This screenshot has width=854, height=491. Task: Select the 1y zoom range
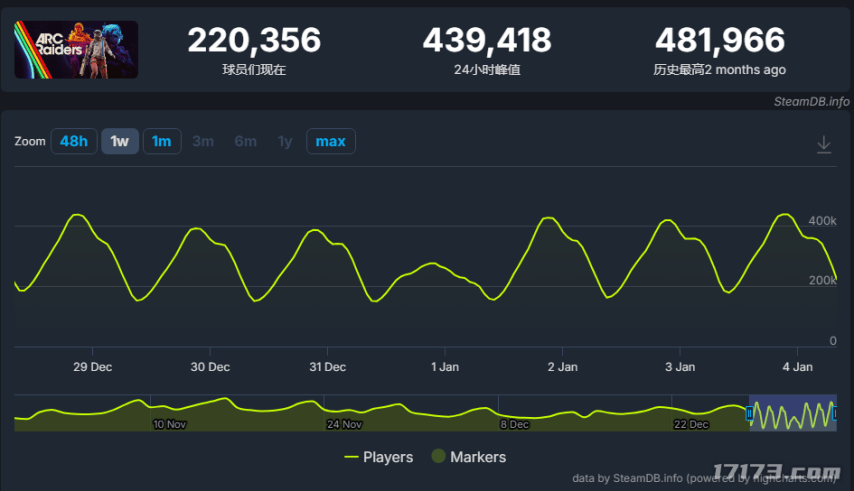(285, 141)
